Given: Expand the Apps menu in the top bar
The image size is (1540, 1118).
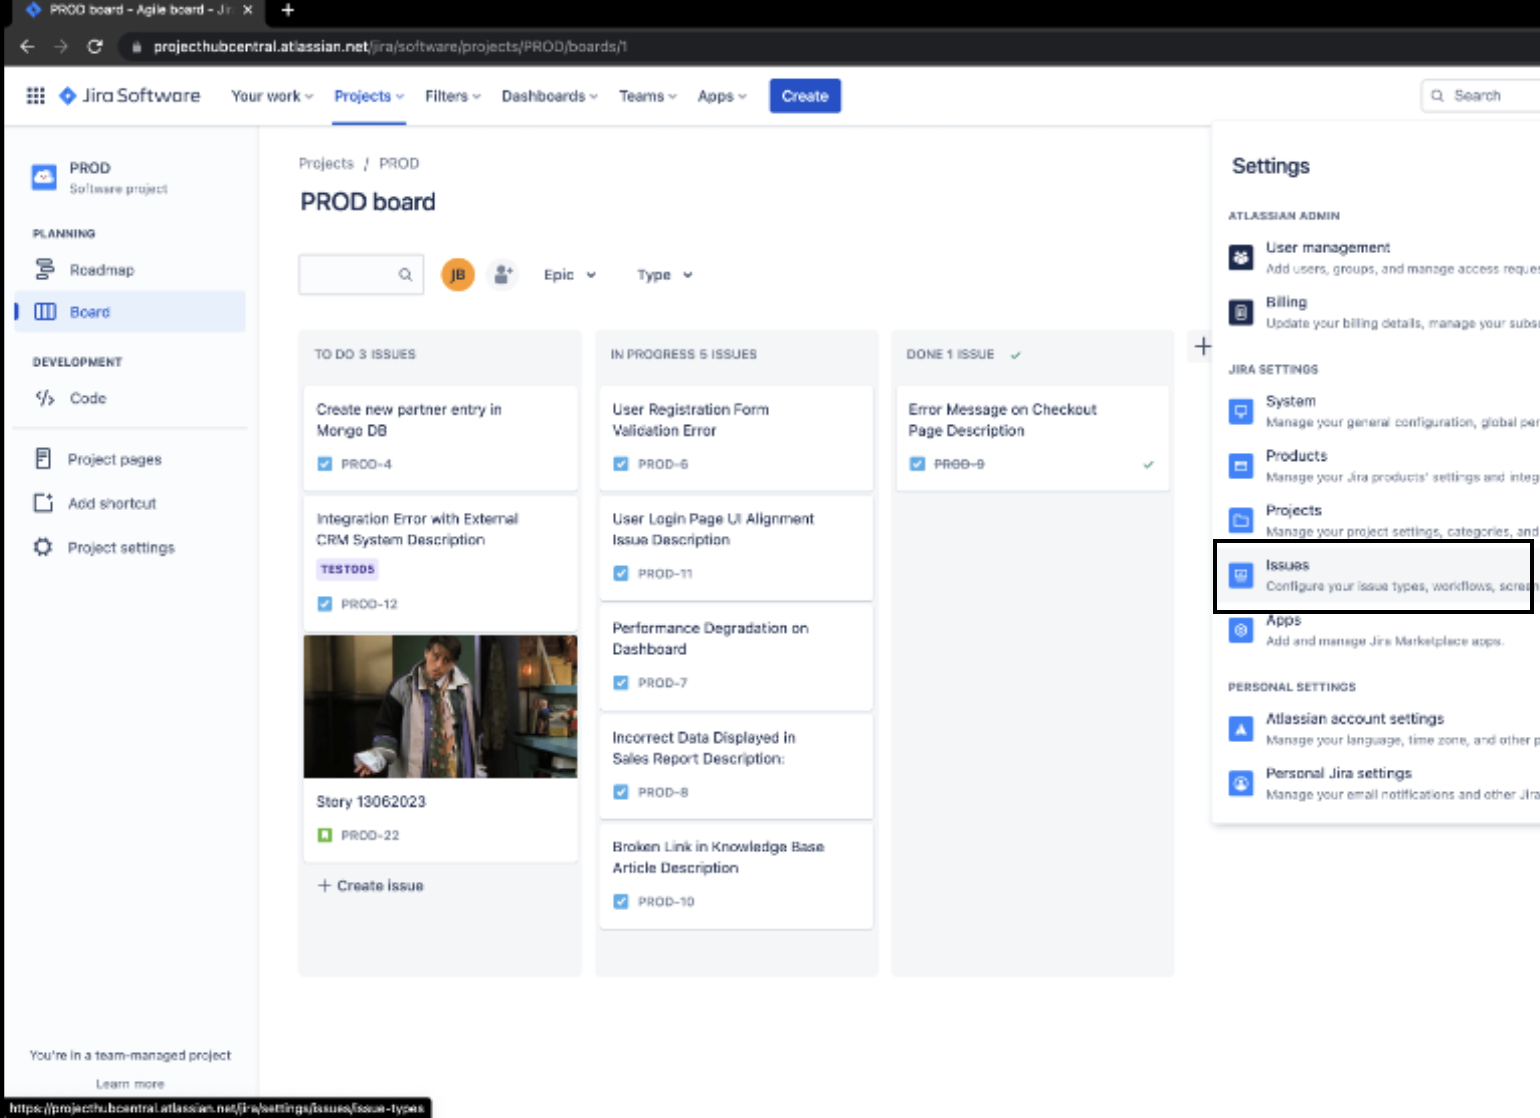Looking at the screenshot, I should coord(722,96).
